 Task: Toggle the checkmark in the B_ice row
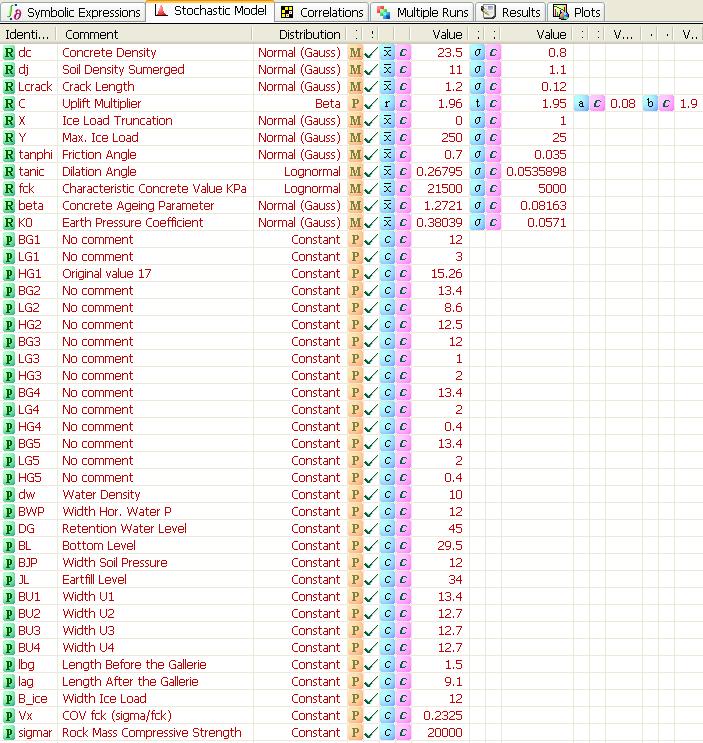(x=371, y=699)
